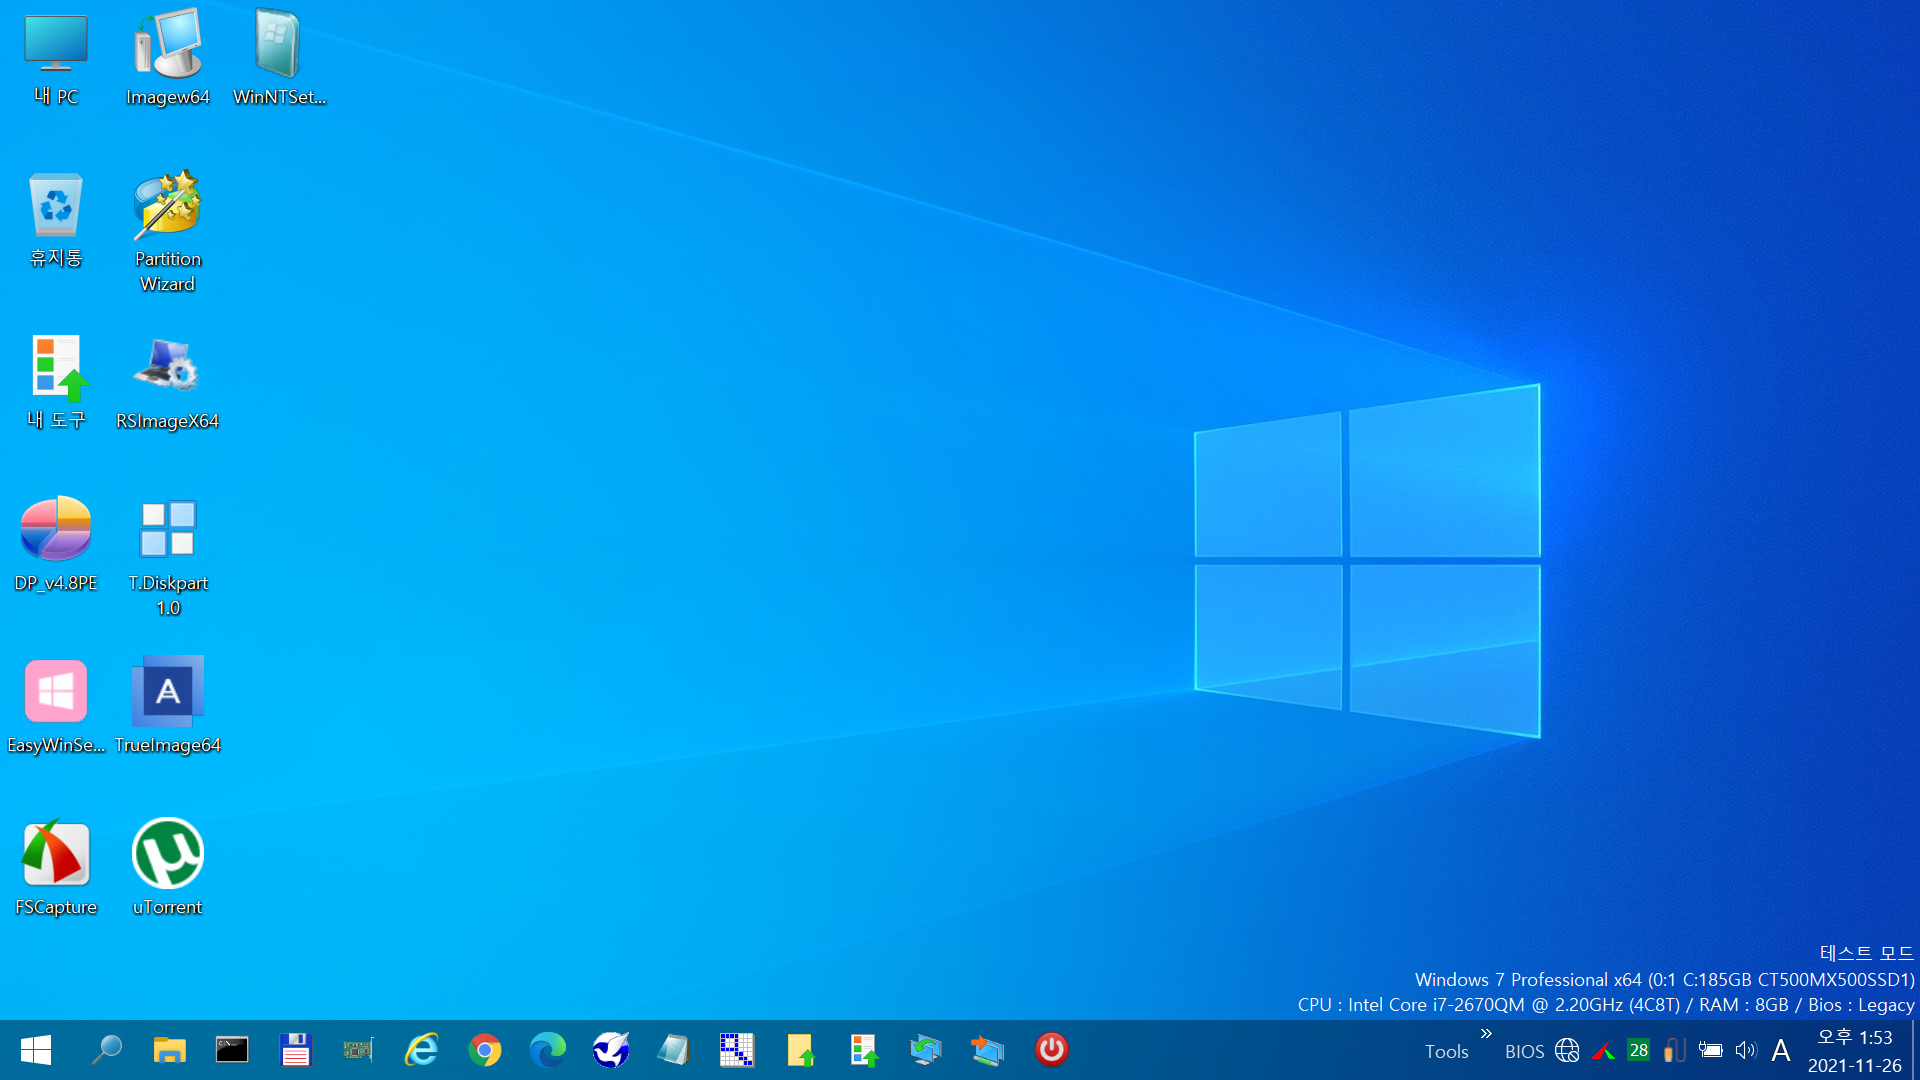Select the RSImageX64 desktop shortcut
Screen dimensions: 1920x1080
(x=168, y=382)
